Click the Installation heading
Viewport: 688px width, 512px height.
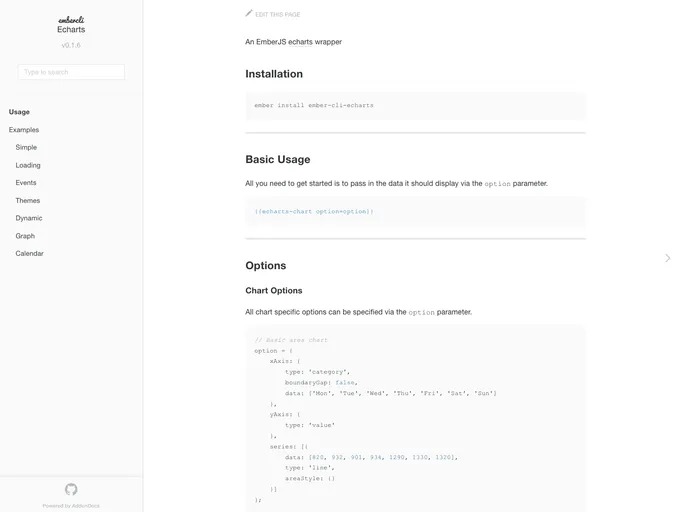(x=274, y=74)
